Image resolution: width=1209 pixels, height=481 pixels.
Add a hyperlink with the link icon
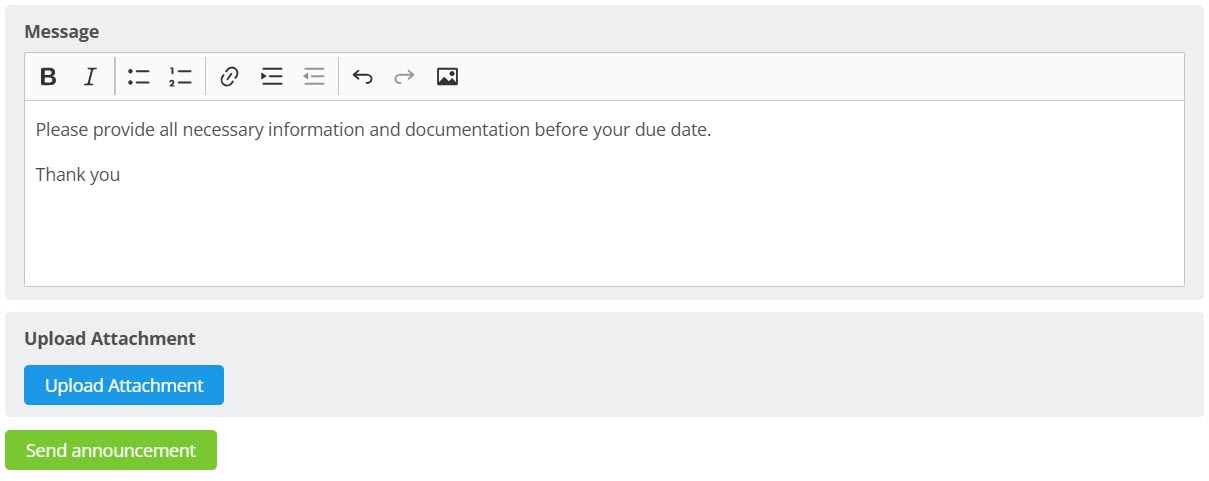click(x=229, y=77)
